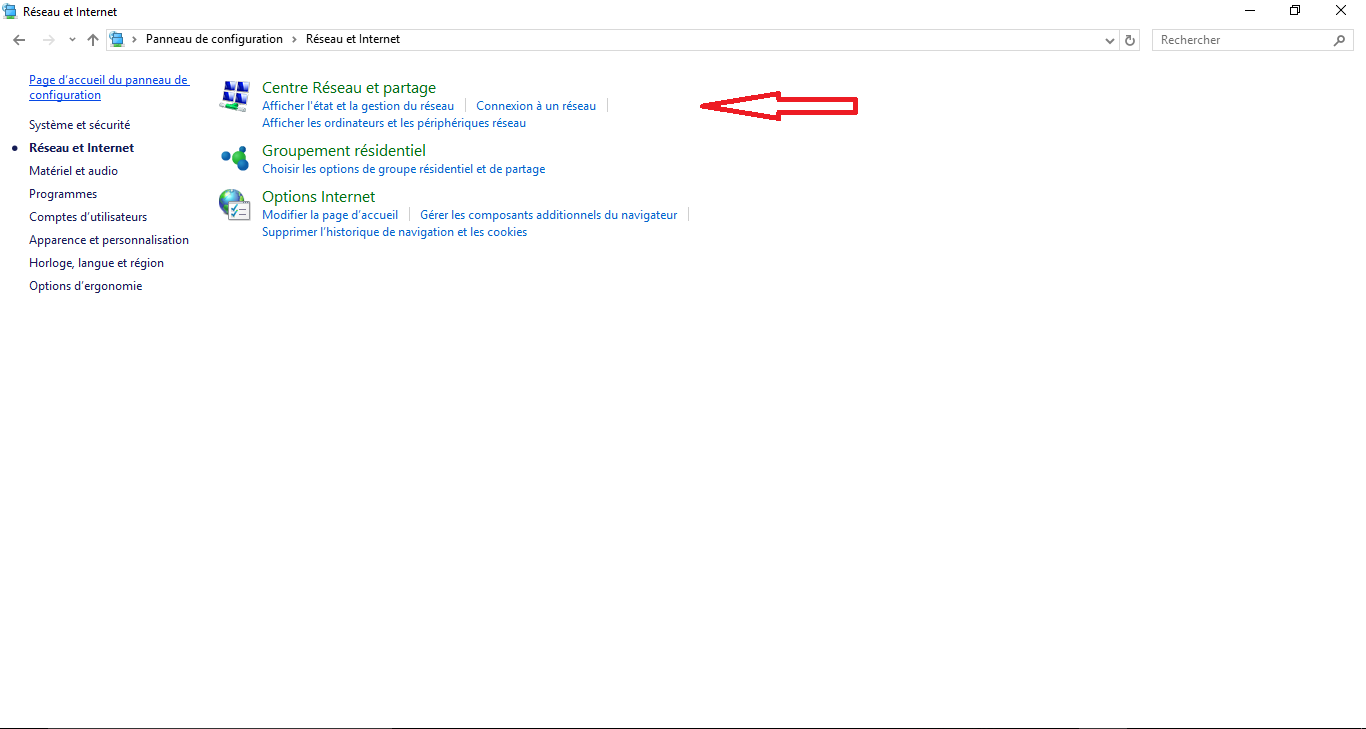Open Supprimer l'historique de navigation et les cookies

pos(394,232)
